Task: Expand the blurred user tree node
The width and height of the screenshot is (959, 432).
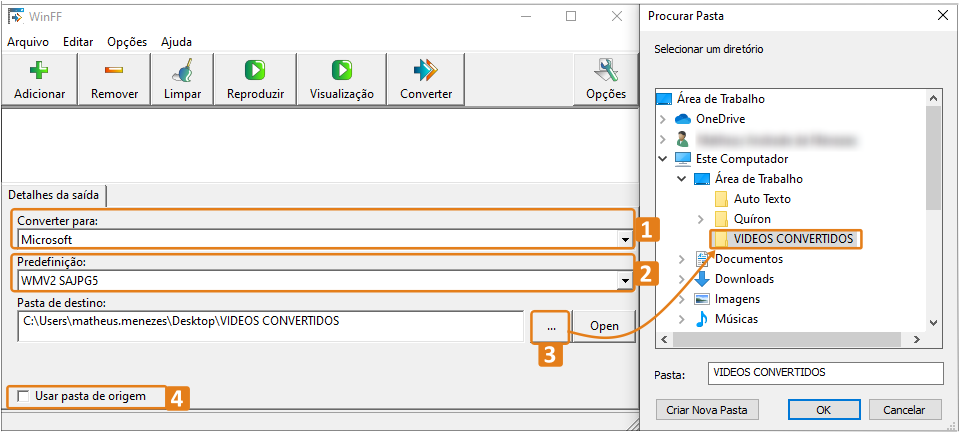Action: coord(662,139)
